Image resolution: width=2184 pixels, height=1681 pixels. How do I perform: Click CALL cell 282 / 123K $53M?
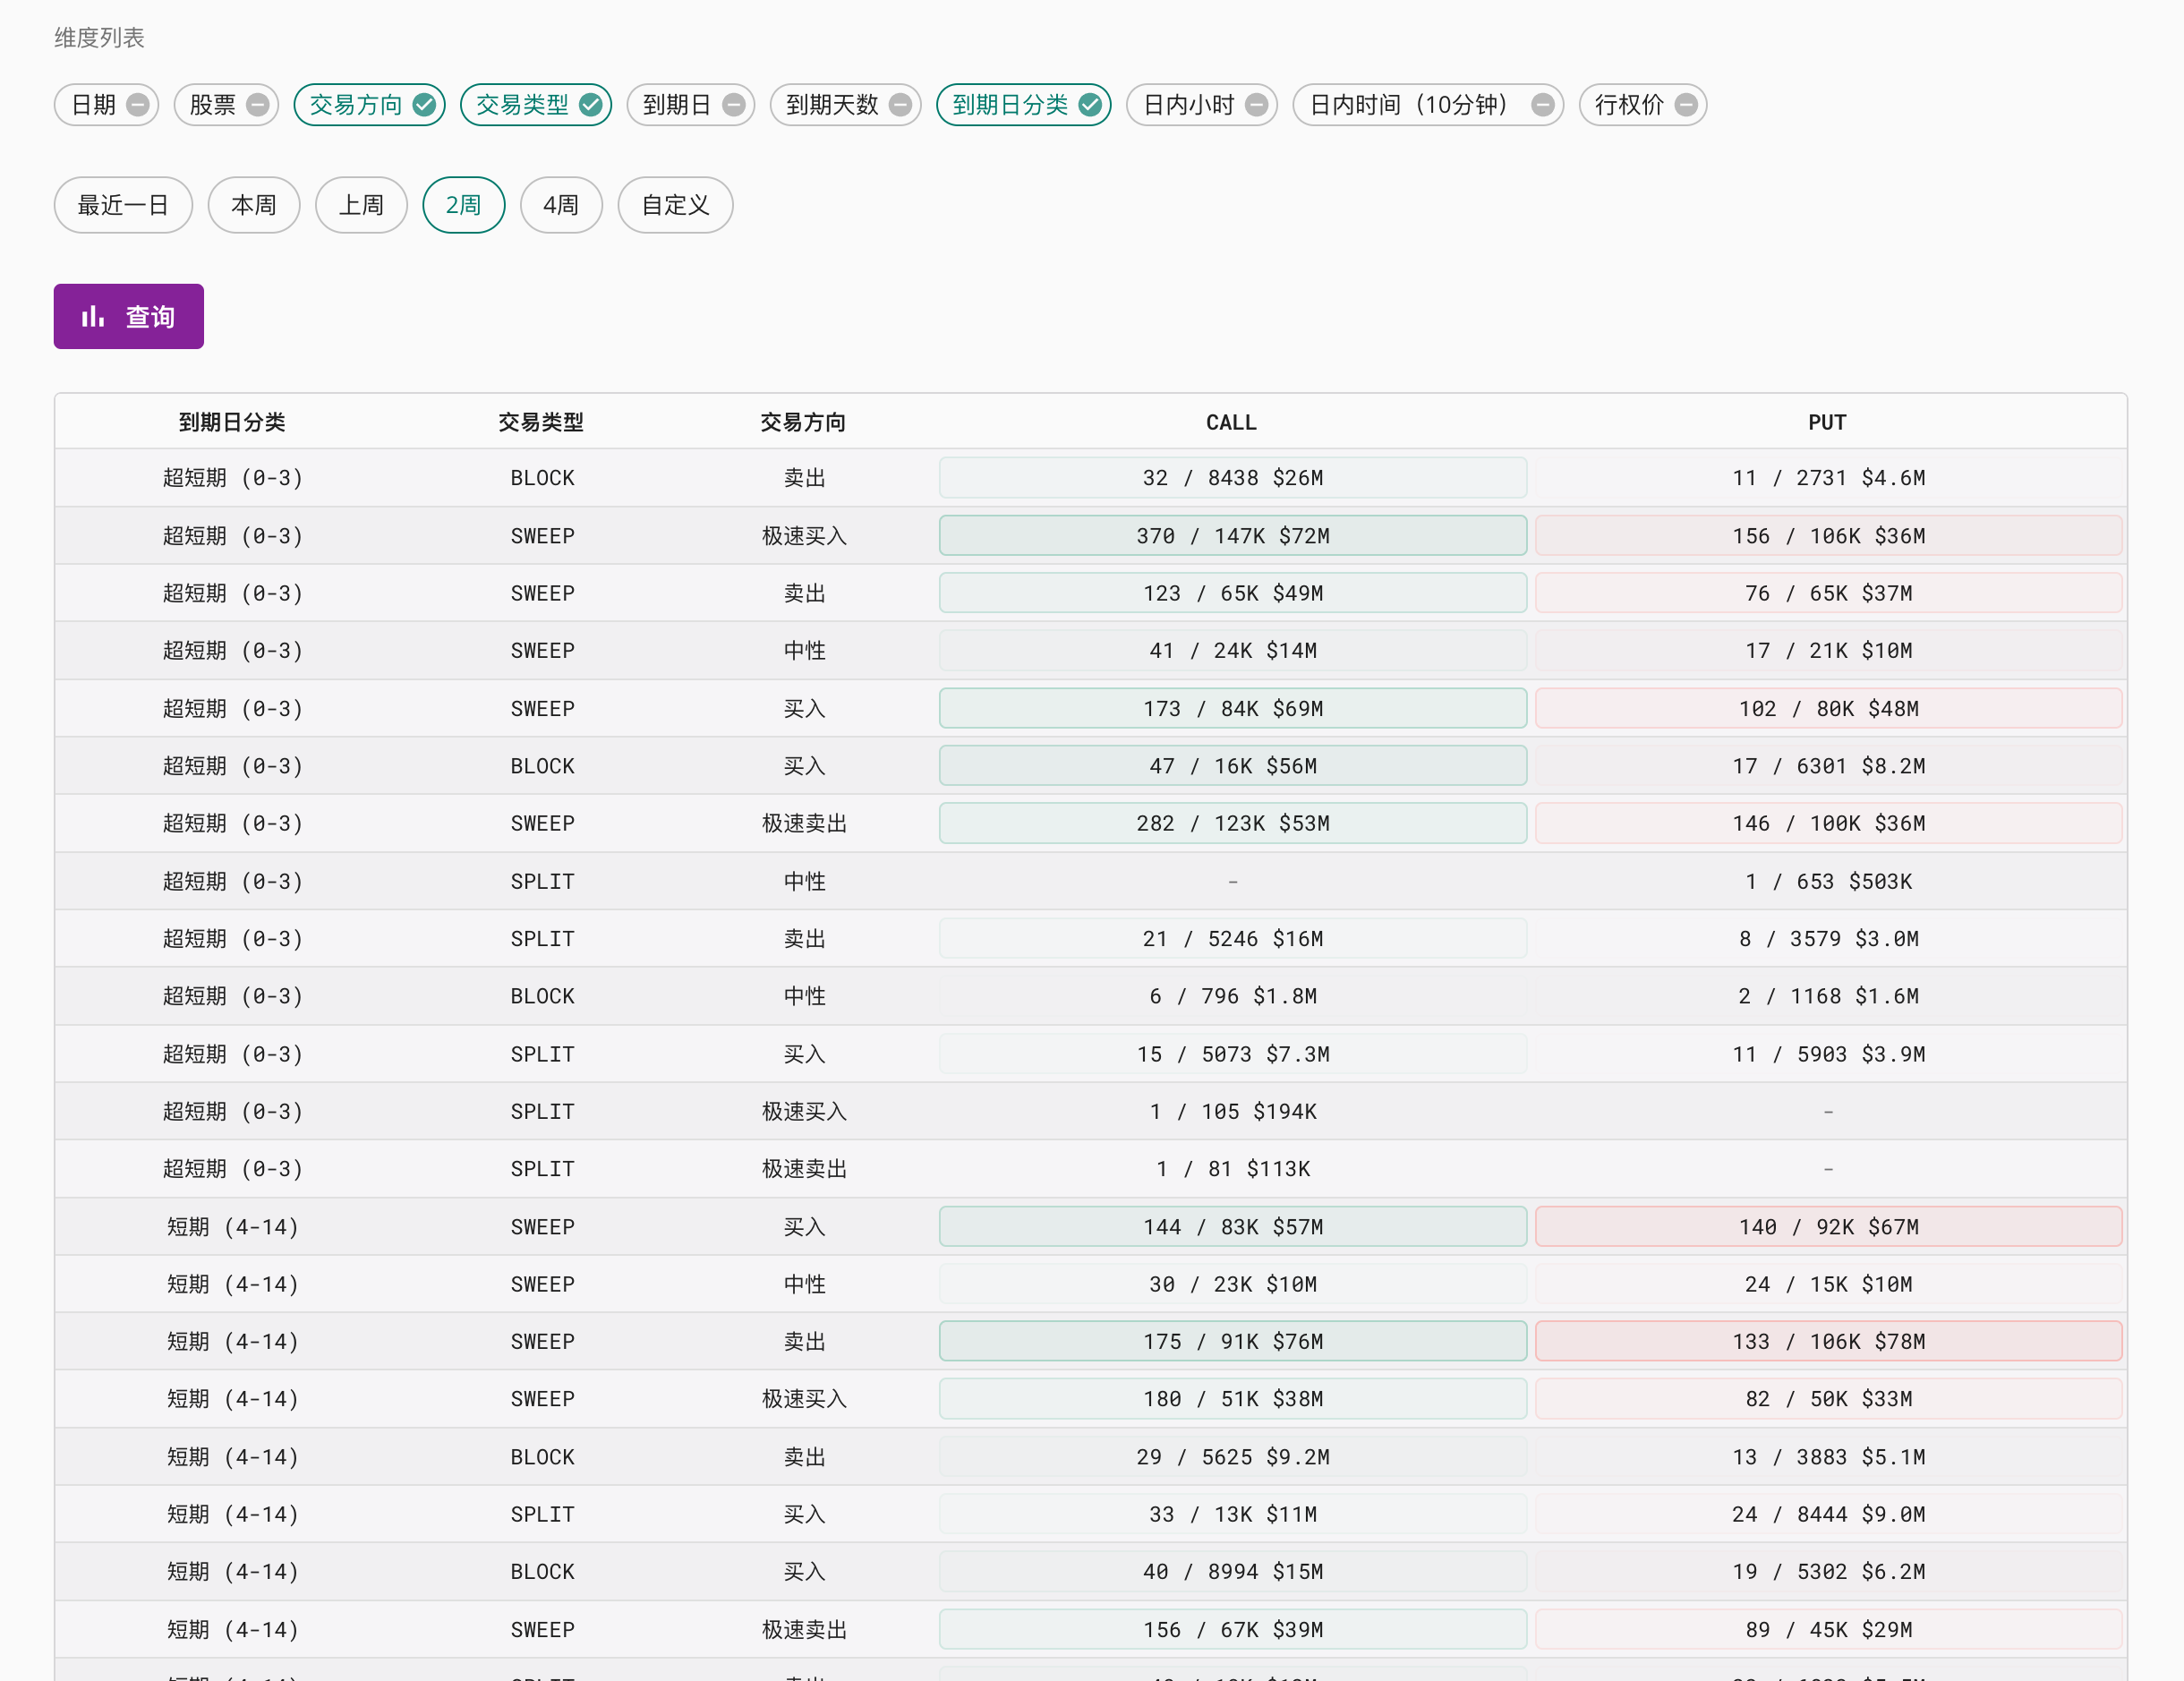pyautogui.click(x=1233, y=823)
